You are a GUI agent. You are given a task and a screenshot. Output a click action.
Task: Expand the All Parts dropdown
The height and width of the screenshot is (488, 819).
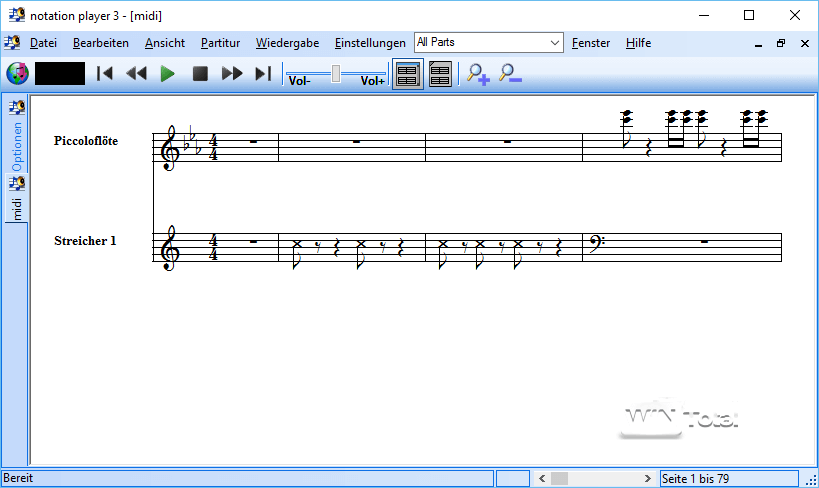[555, 43]
